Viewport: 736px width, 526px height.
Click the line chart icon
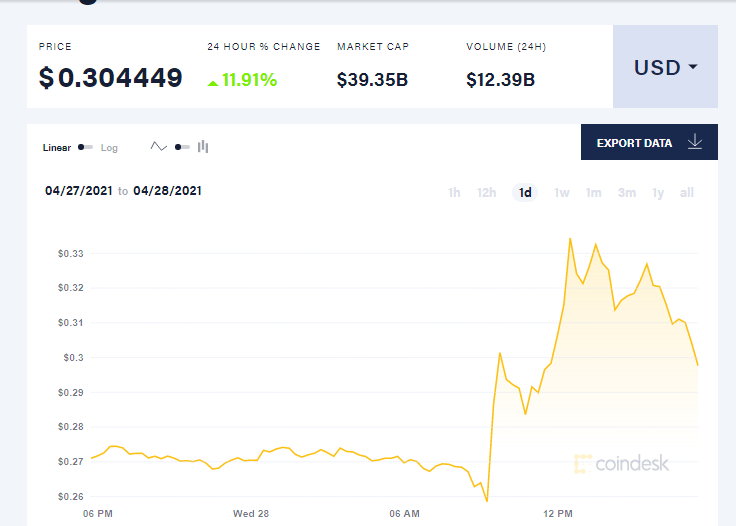click(159, 146)
